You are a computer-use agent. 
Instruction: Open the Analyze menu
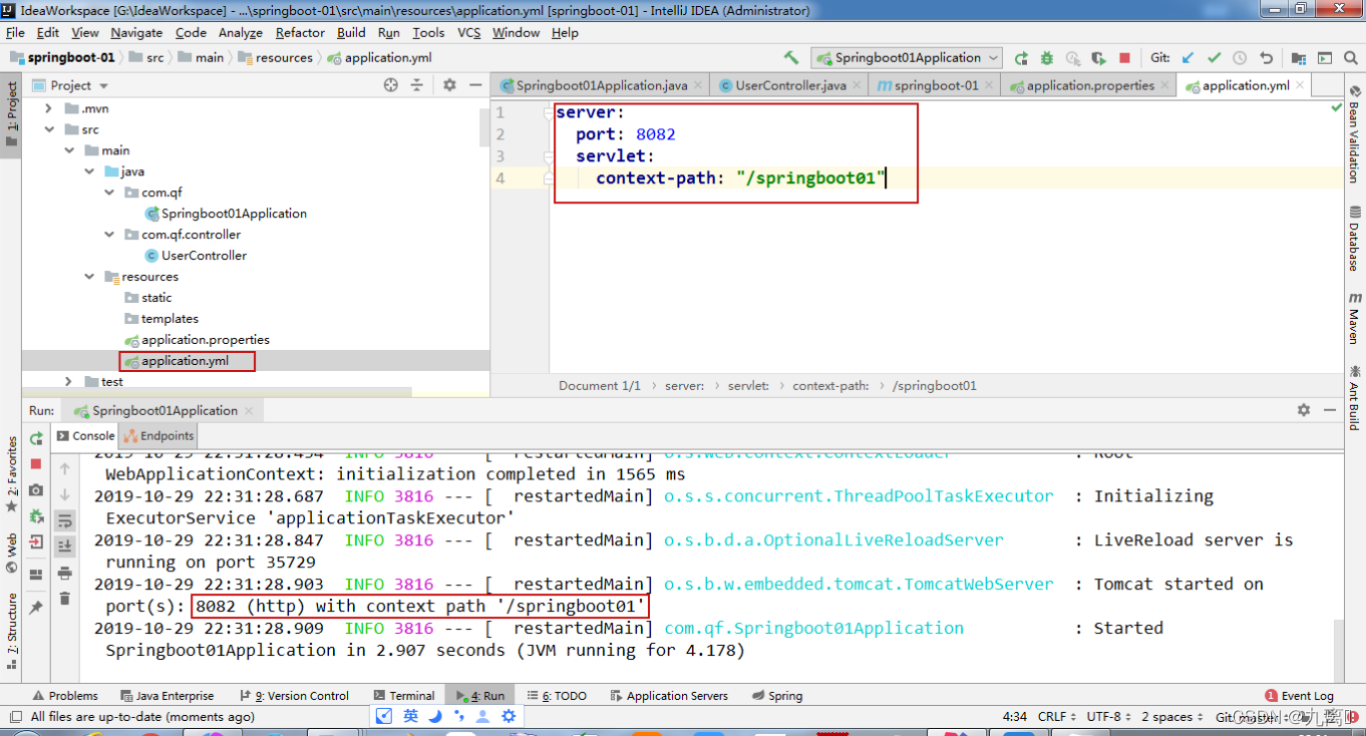pyautogui.click(x=240, y=32)
